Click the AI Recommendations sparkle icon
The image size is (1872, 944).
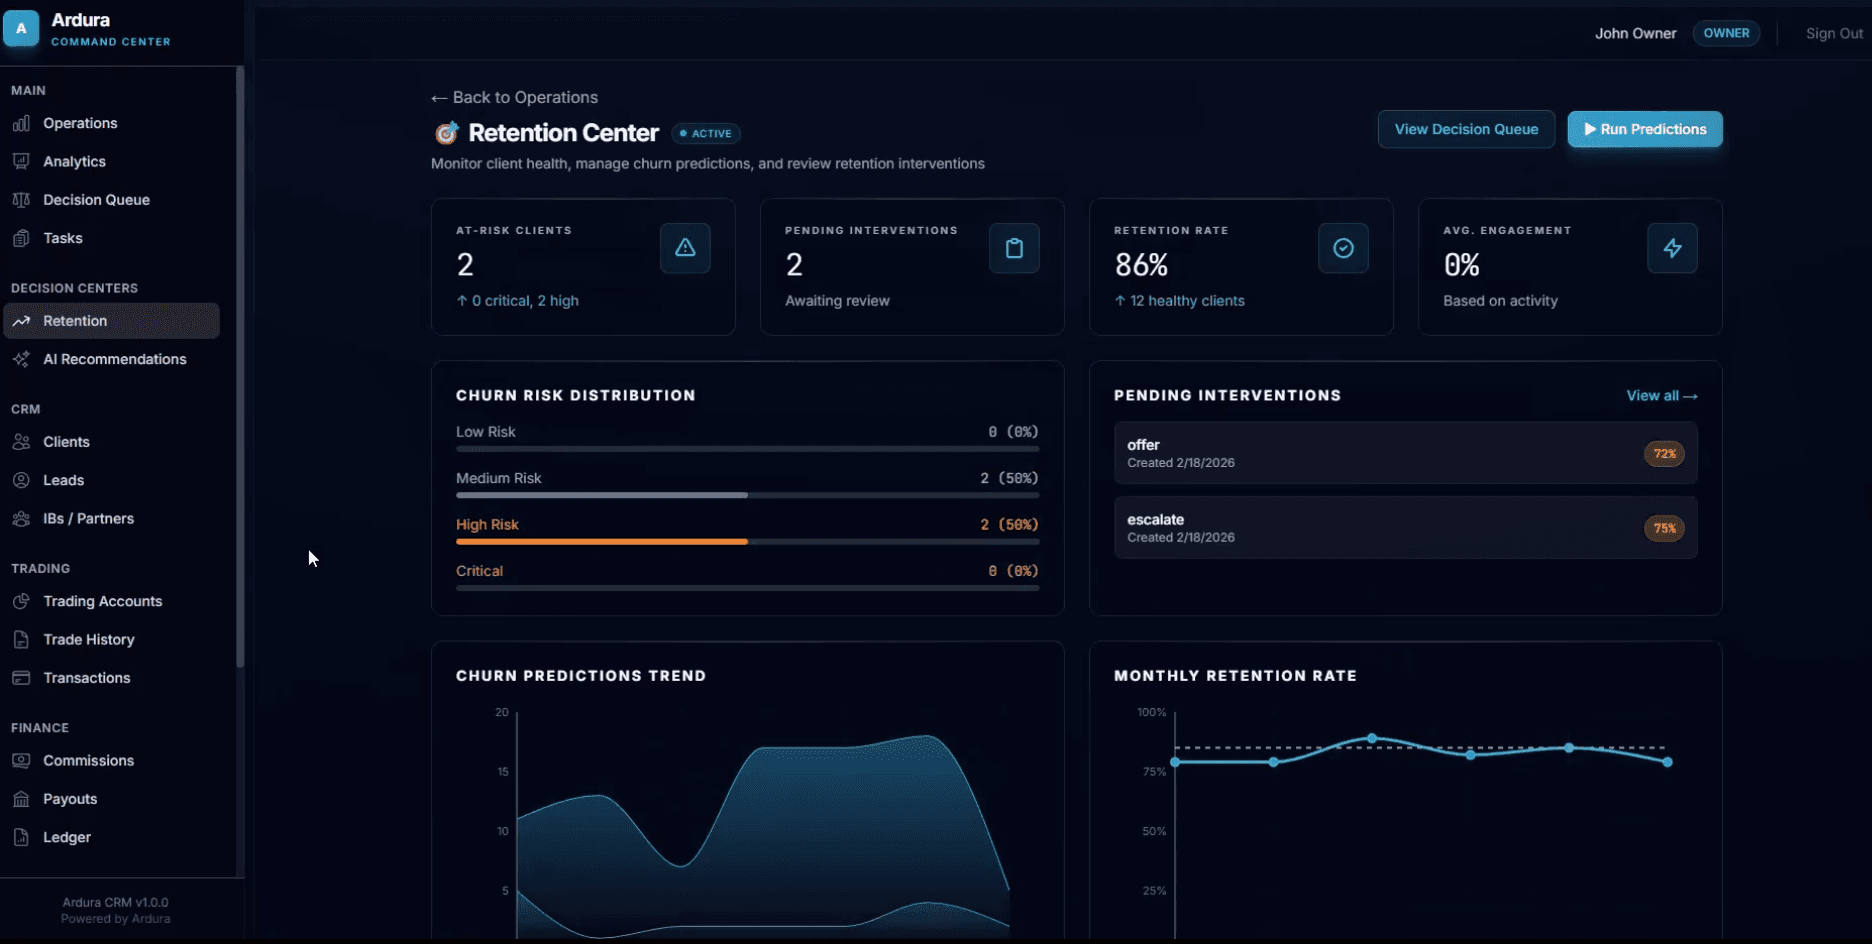21,359
